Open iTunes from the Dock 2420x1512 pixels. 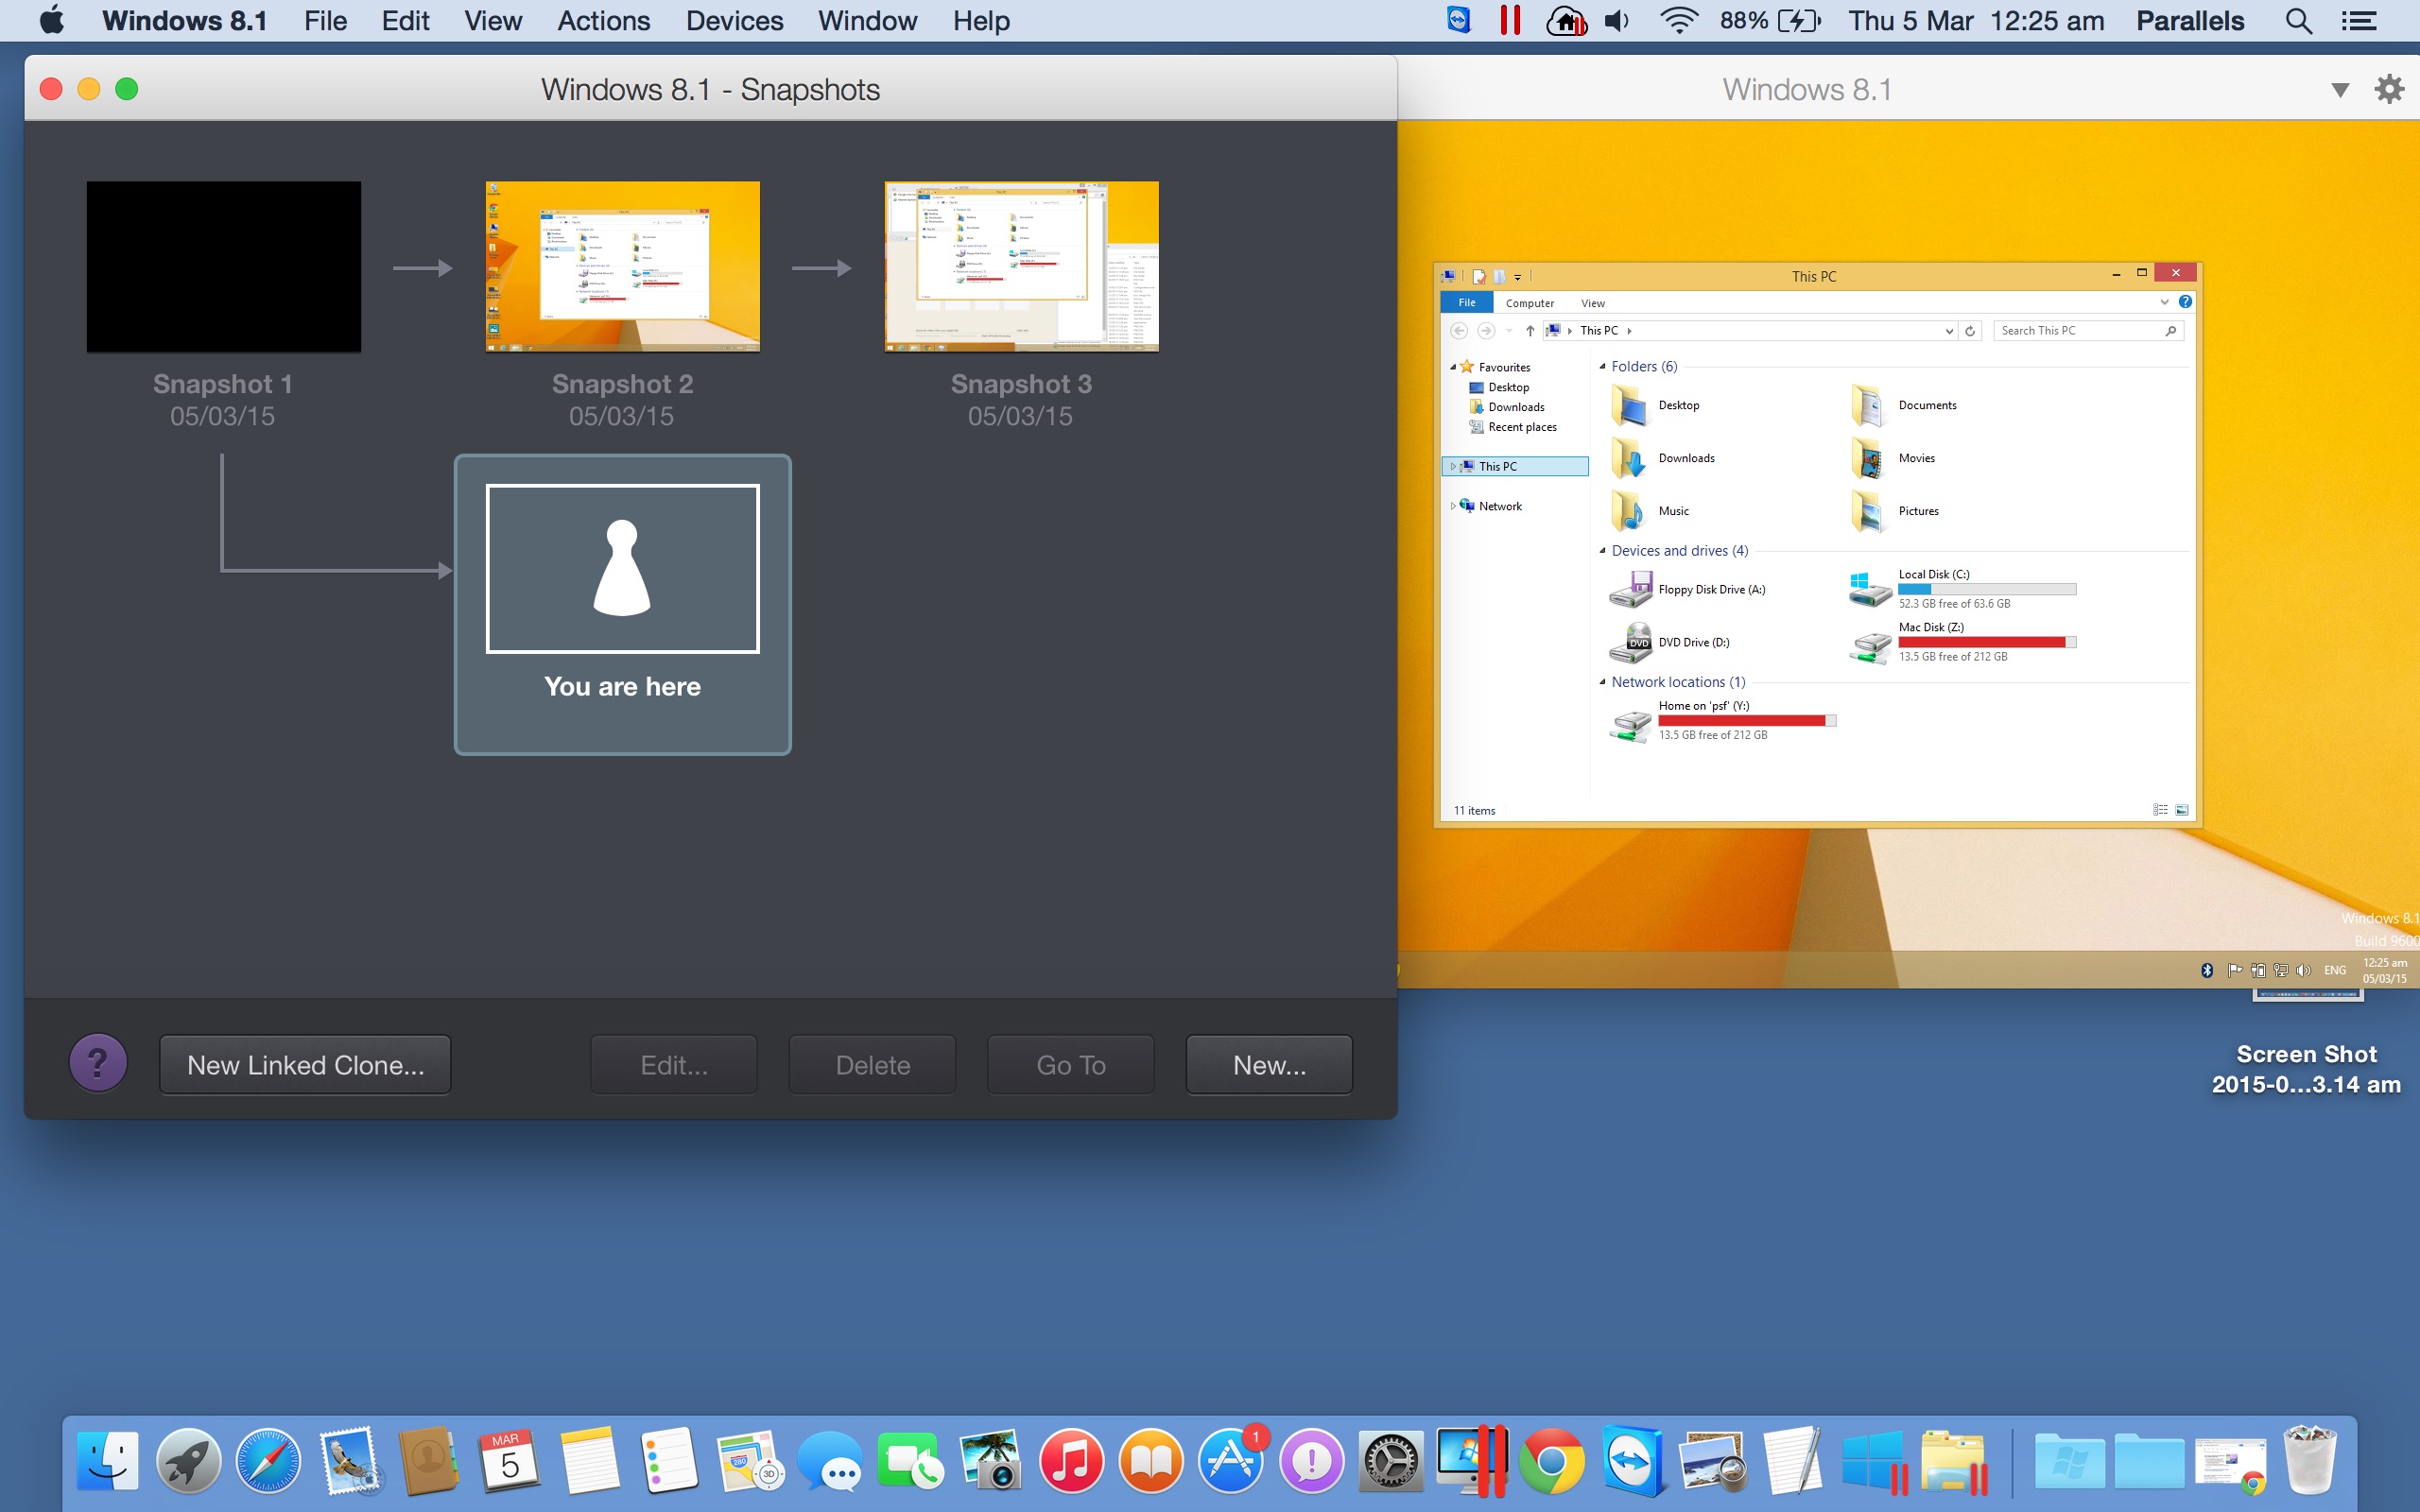[x=1071, y=1461]
